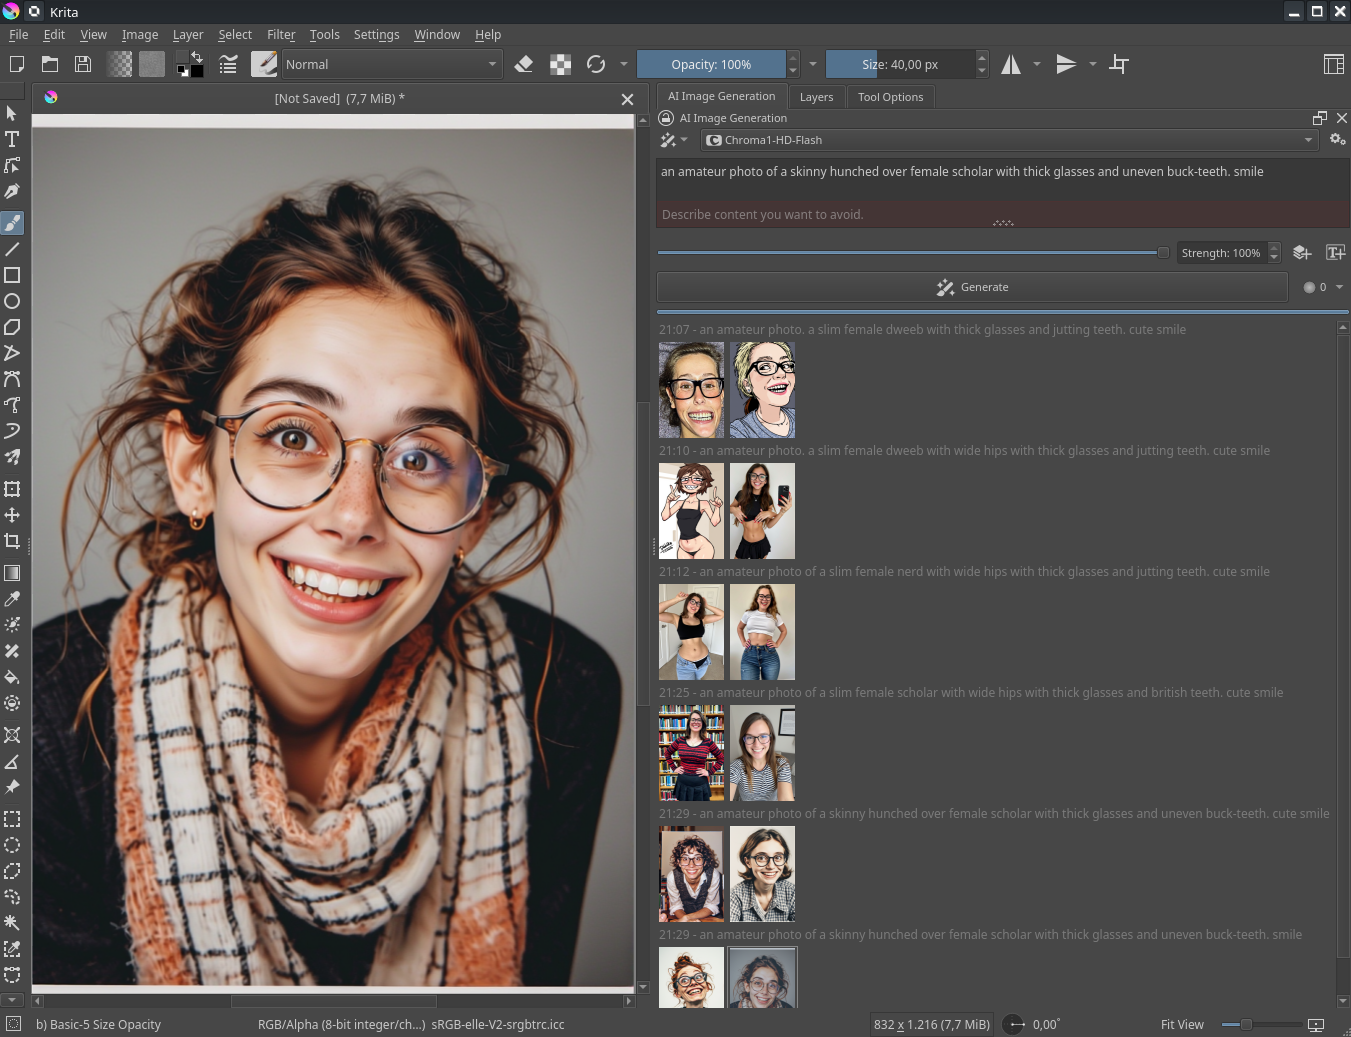Select the bookshelf generated thumbnail
This screenshot has height=1037, width=1351.
click(x=691, y=753)
